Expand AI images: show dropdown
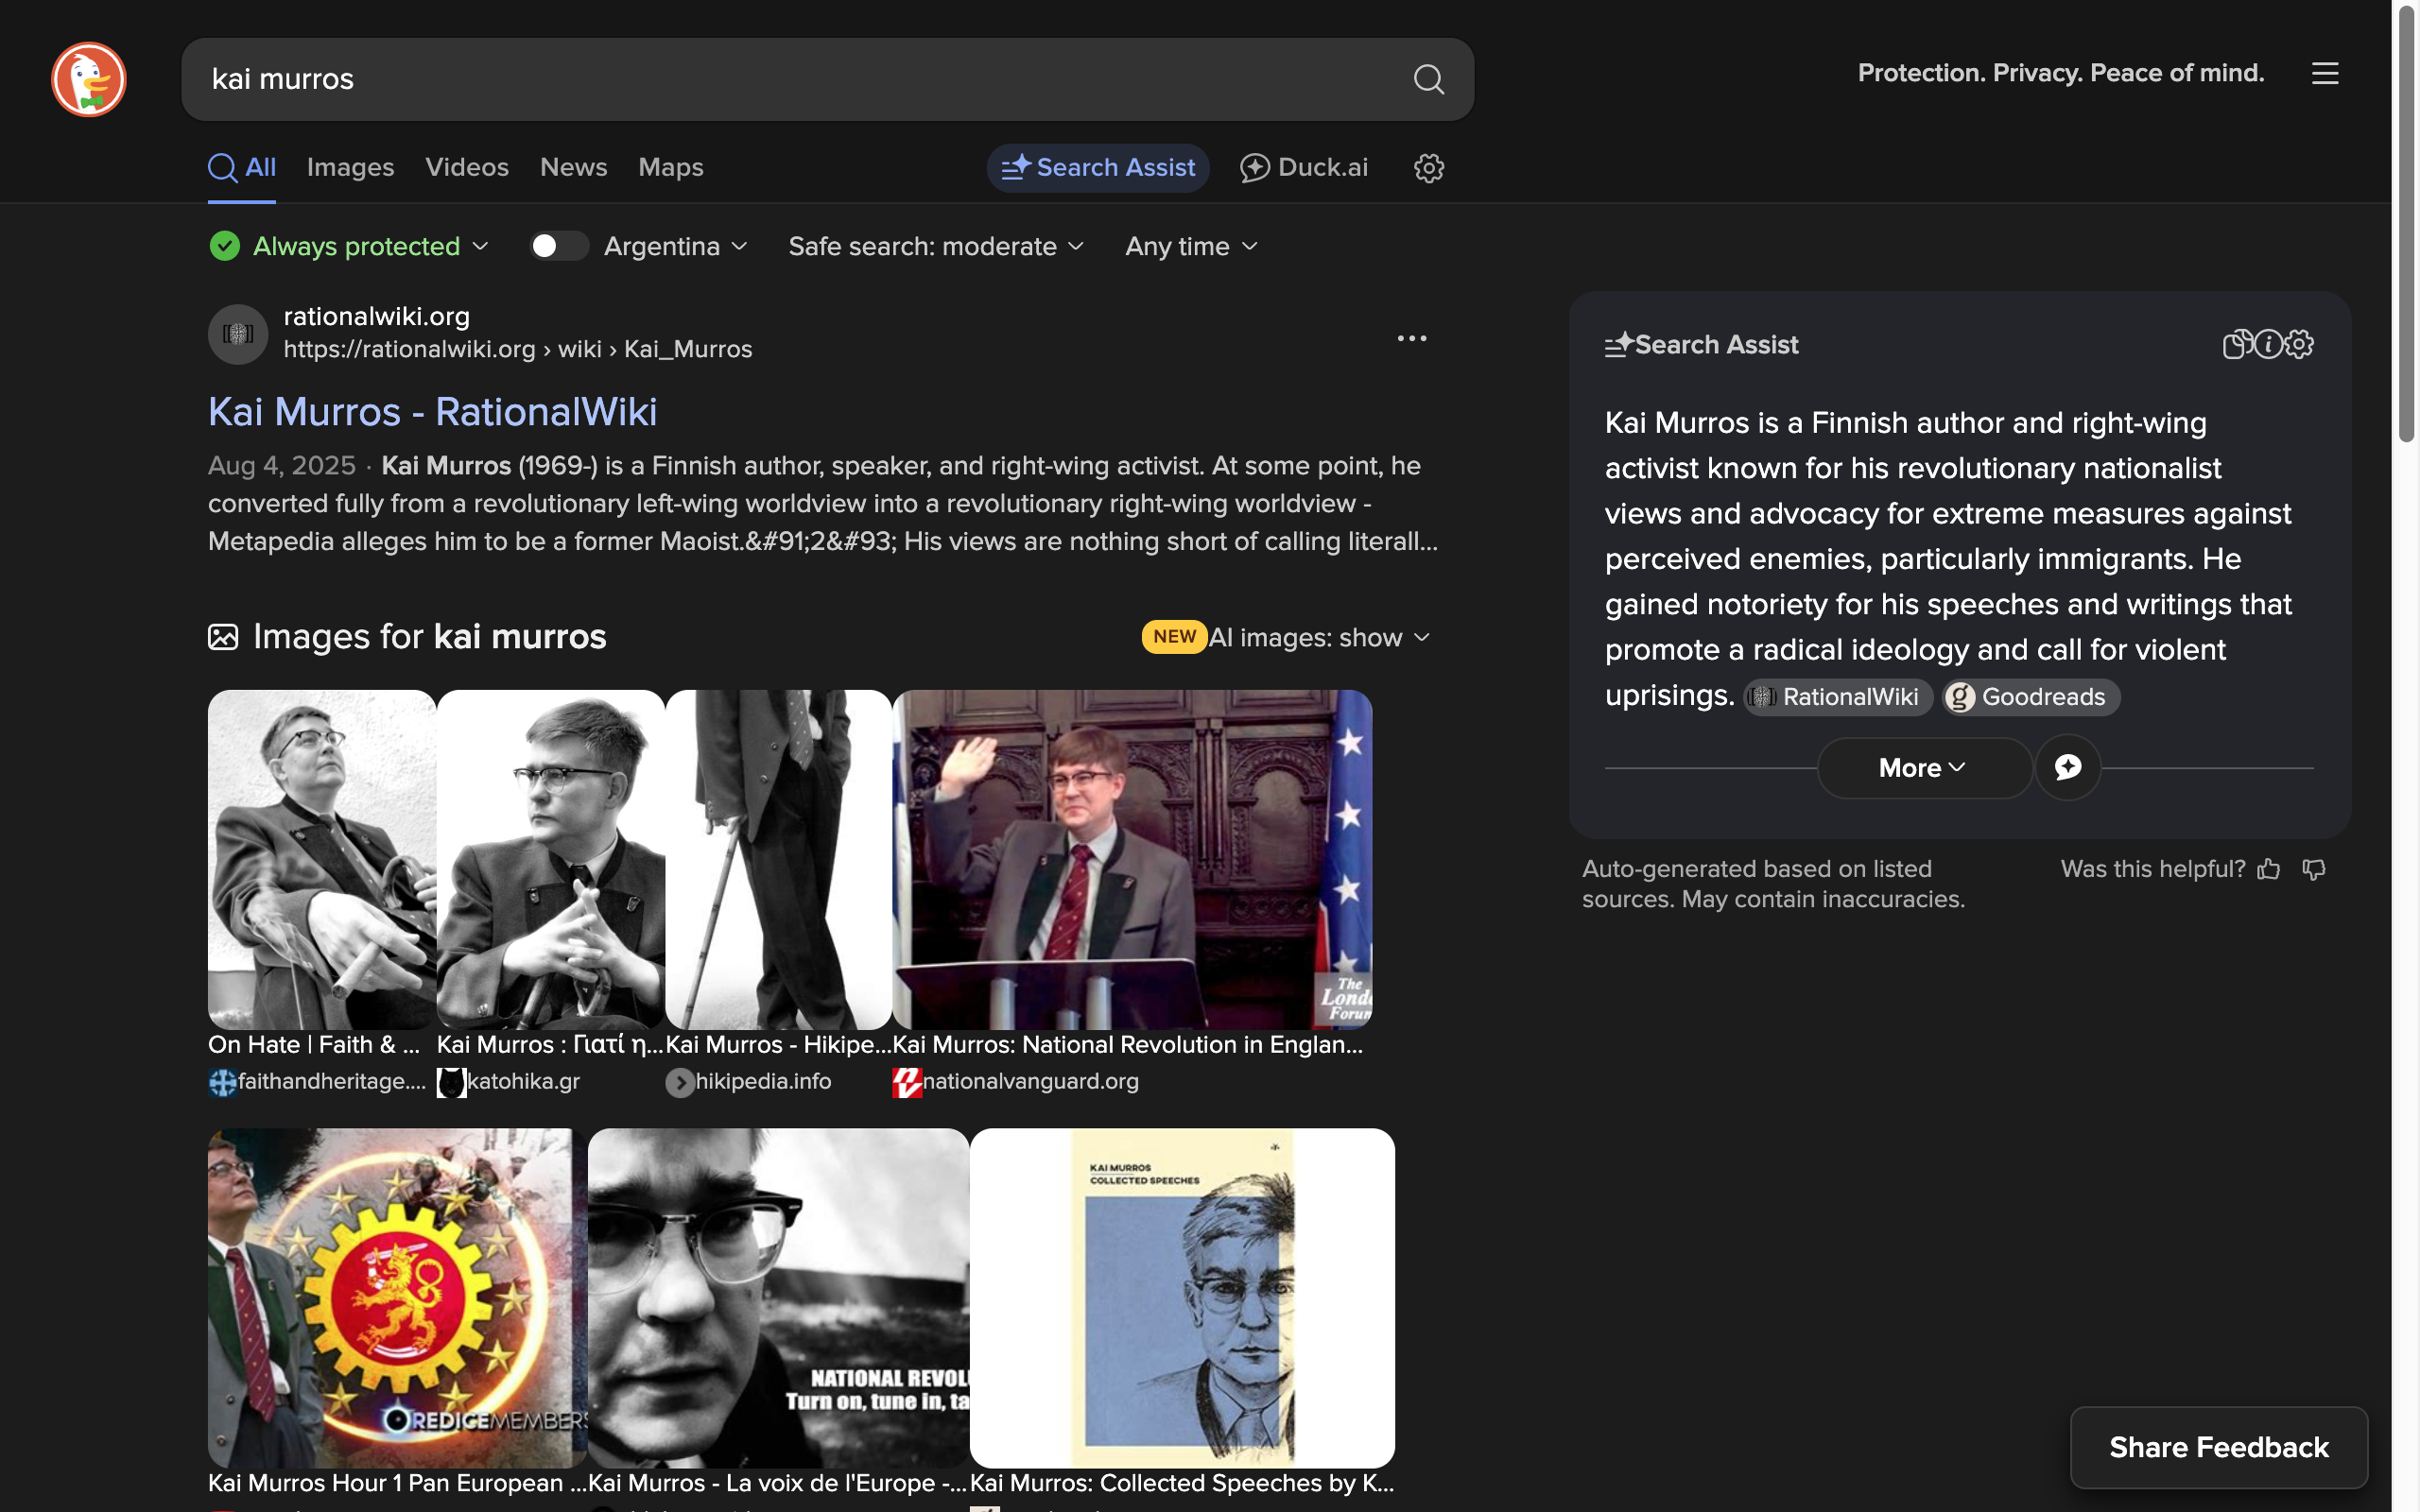 click(1318, 638)
